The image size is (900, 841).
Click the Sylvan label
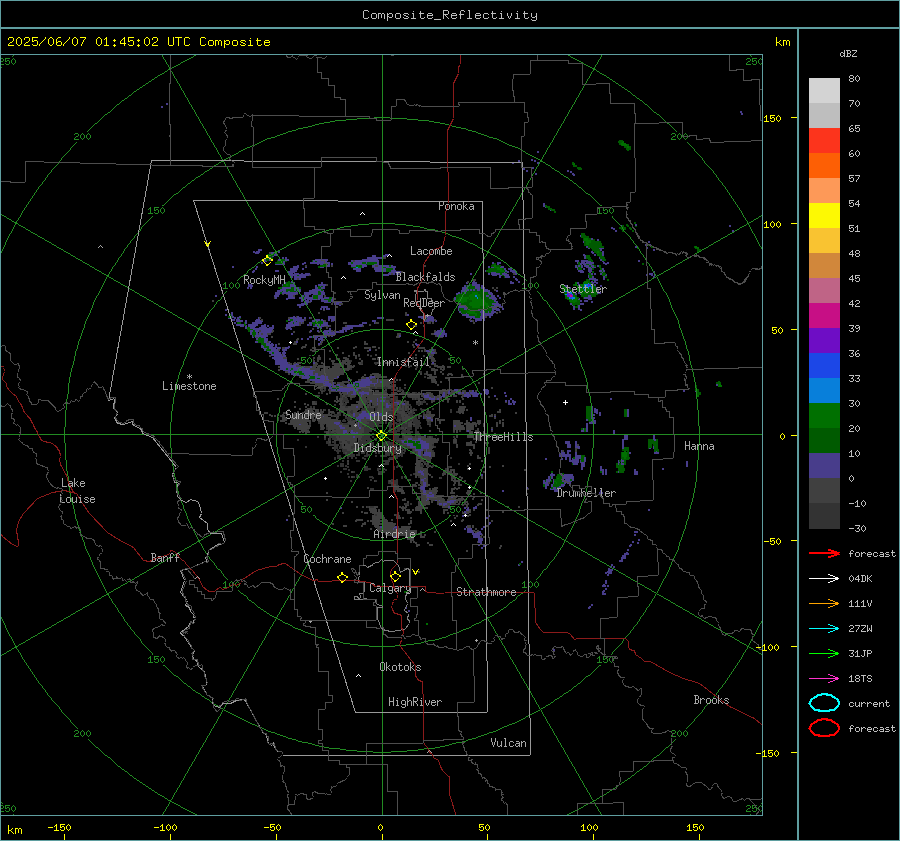(382, 295)
